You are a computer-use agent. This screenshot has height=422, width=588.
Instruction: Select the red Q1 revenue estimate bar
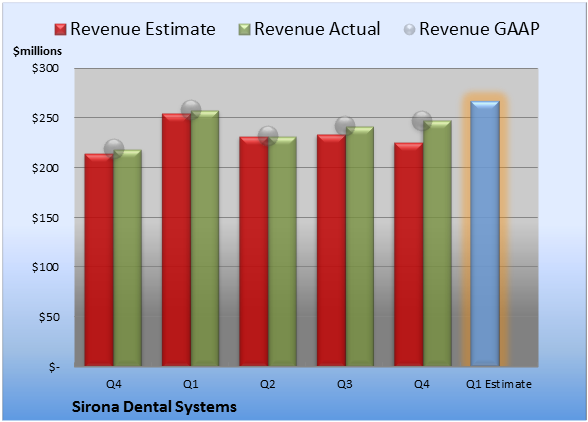coord(176,240)
